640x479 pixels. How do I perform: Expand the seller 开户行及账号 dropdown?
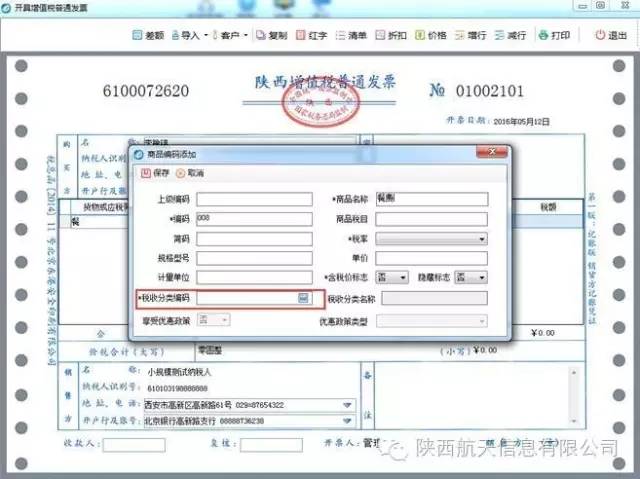(347, 421)
